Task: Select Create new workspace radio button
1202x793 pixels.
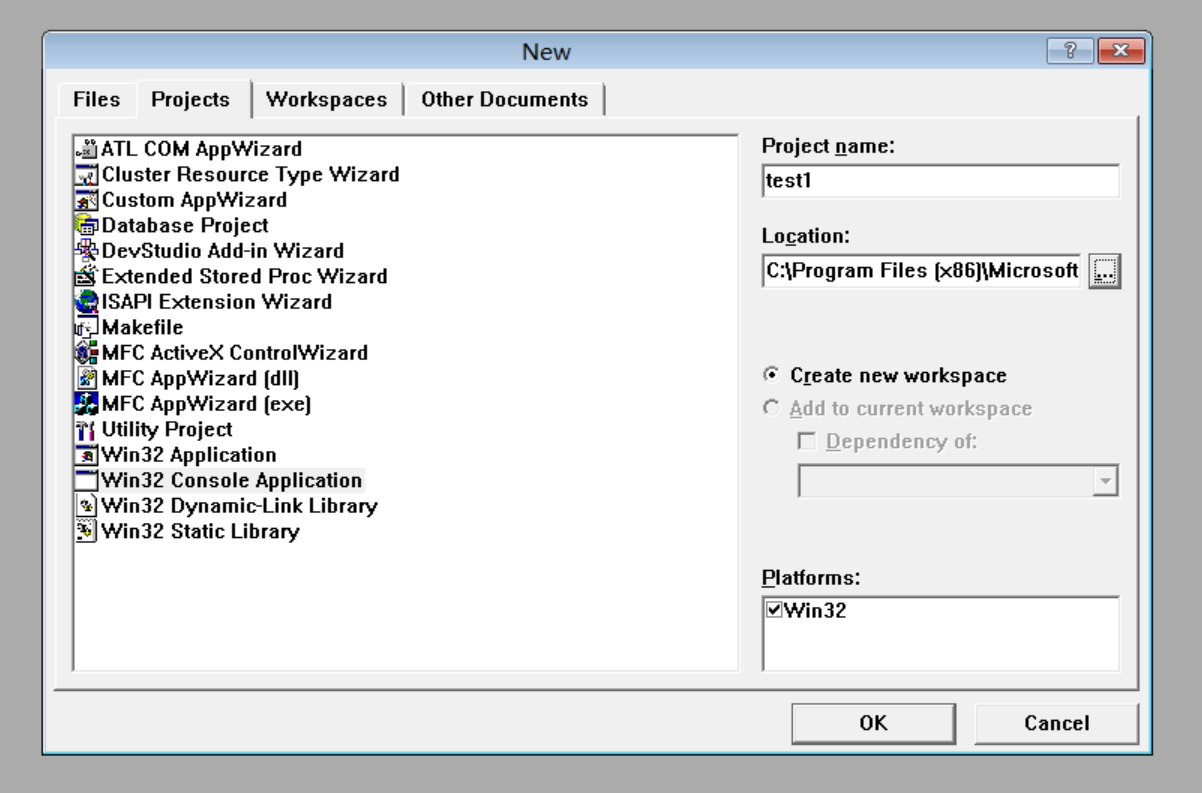Action: pos(771,376)
